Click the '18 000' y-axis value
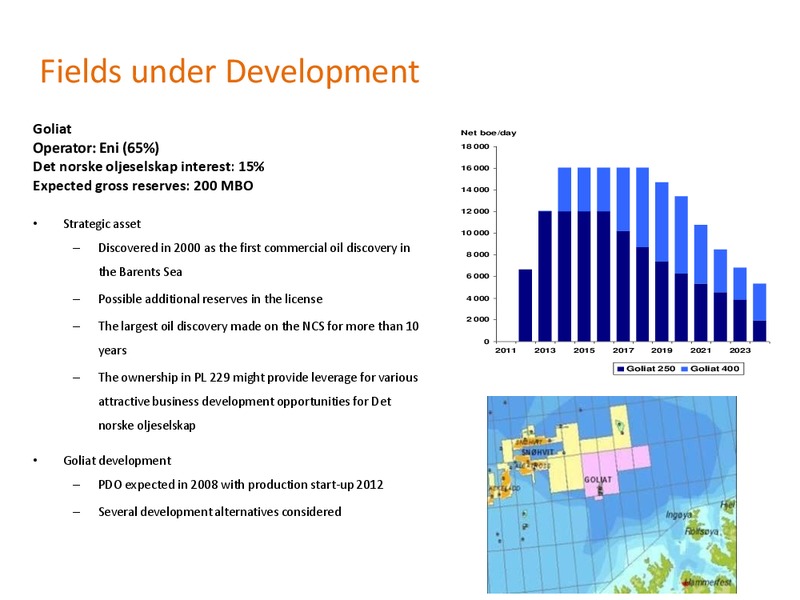 476,146
